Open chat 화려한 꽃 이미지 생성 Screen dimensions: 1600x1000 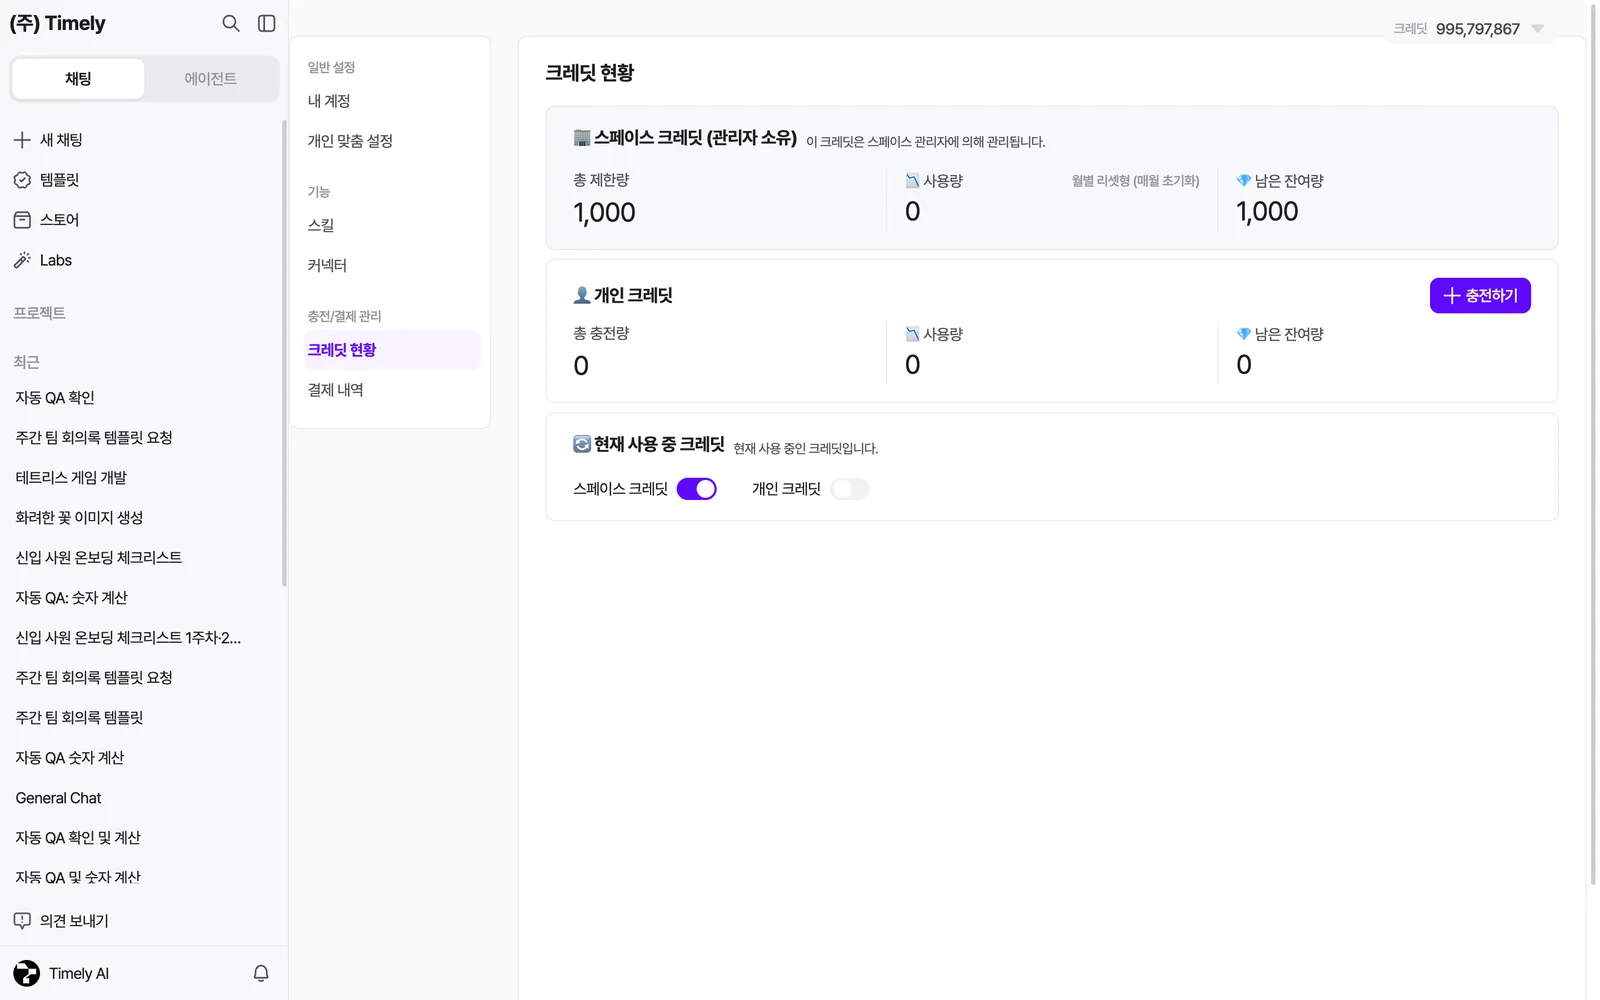pyautogui.click(x=79, y=518)
